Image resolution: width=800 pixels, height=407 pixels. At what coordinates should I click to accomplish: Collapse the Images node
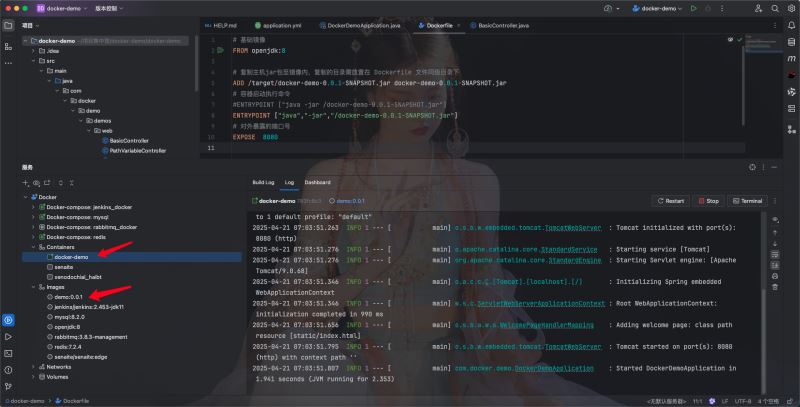(34, 287)
